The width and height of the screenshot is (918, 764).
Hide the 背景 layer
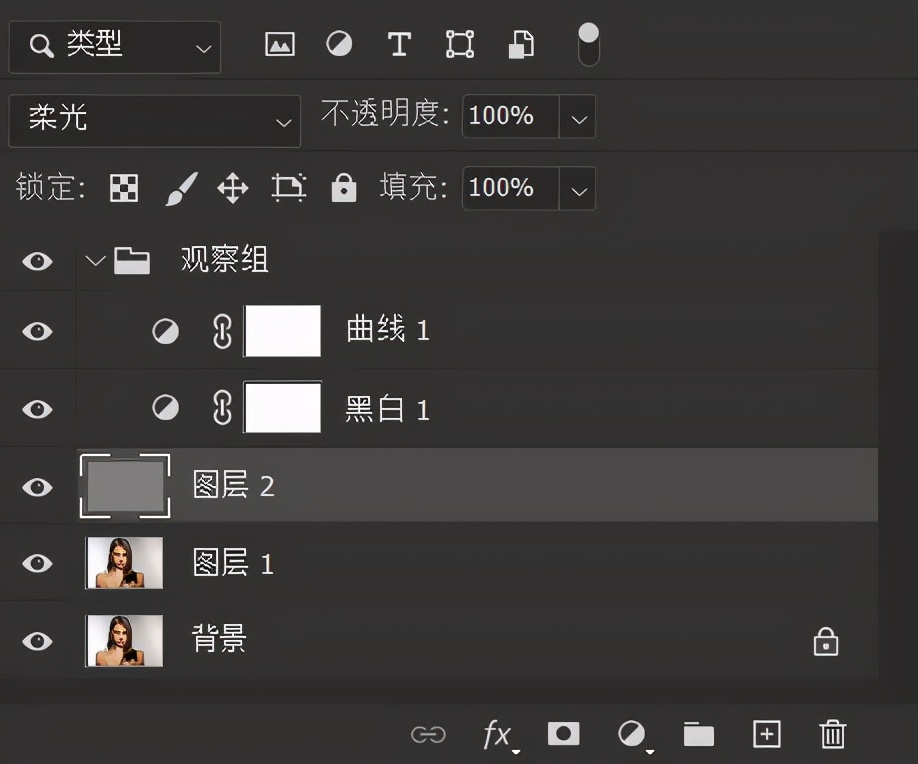coord(37,641)
